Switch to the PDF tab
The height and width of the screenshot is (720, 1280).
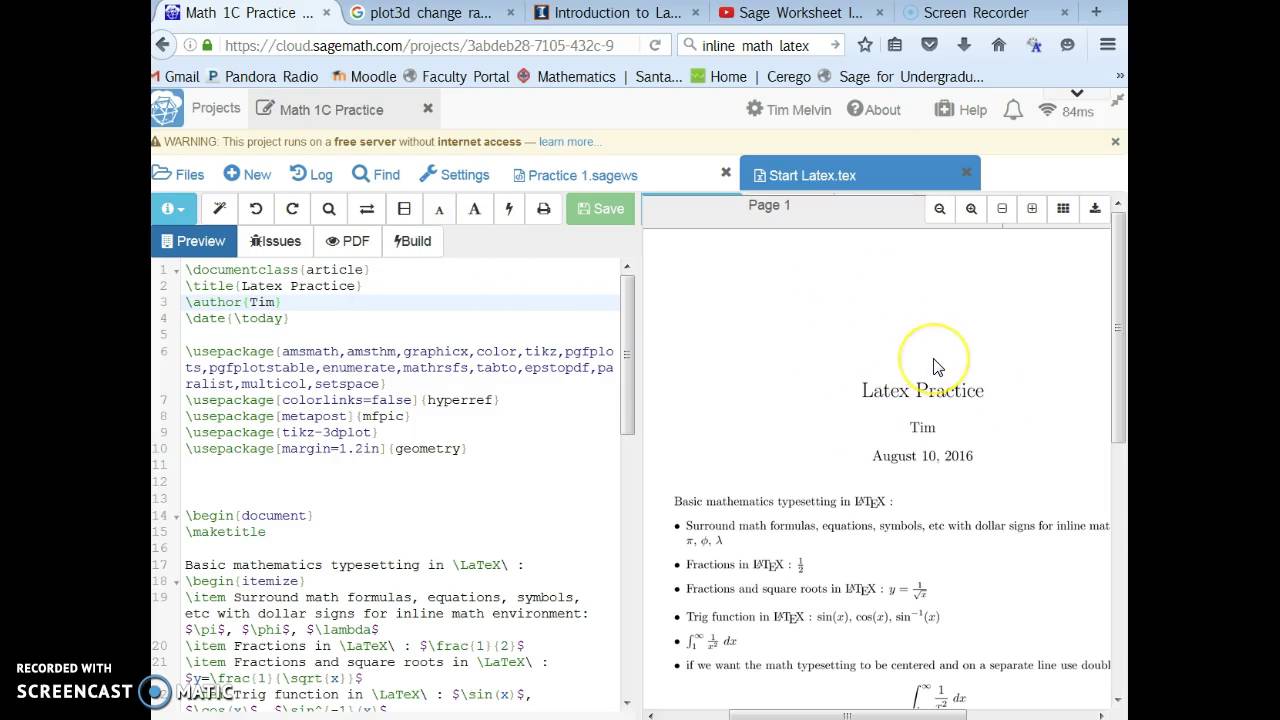coord(347,241)
